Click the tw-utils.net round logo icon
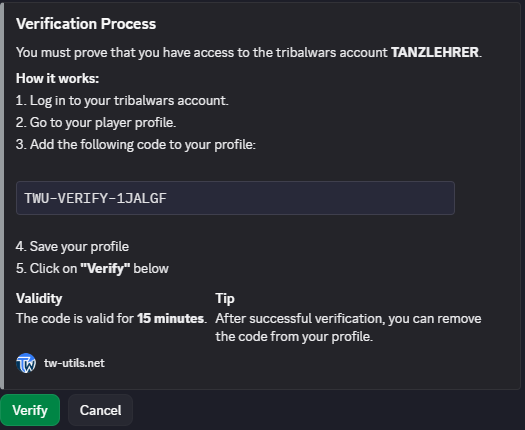This screenshot has height=430, width=525. 26,363
